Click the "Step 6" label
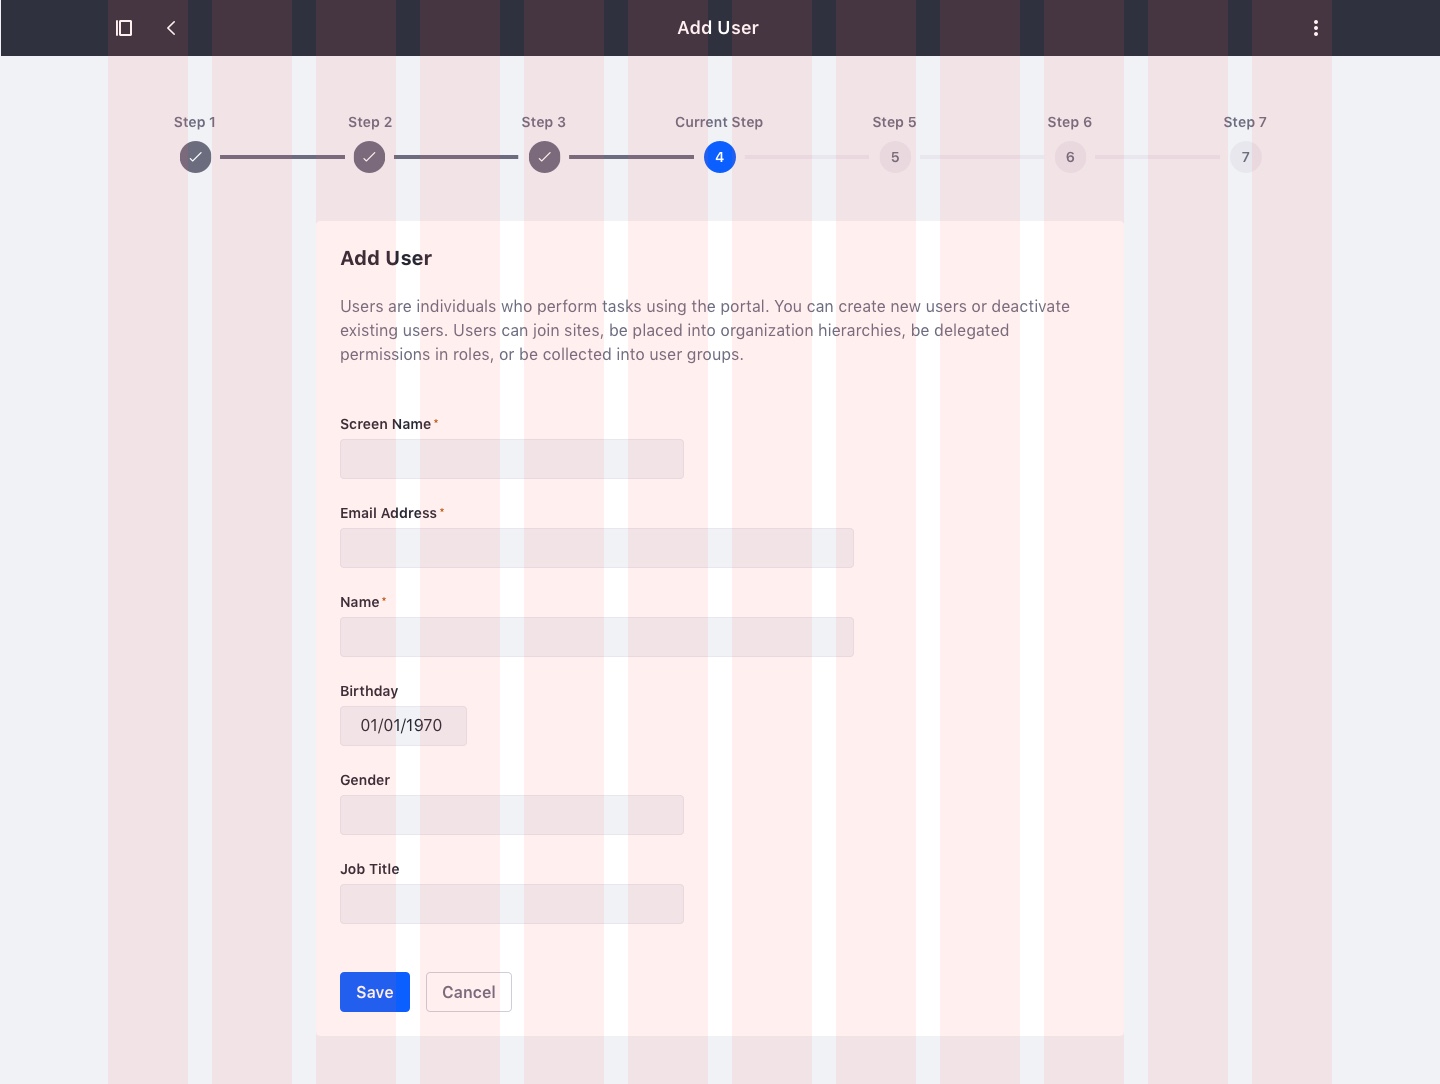 click(1070, 122)
